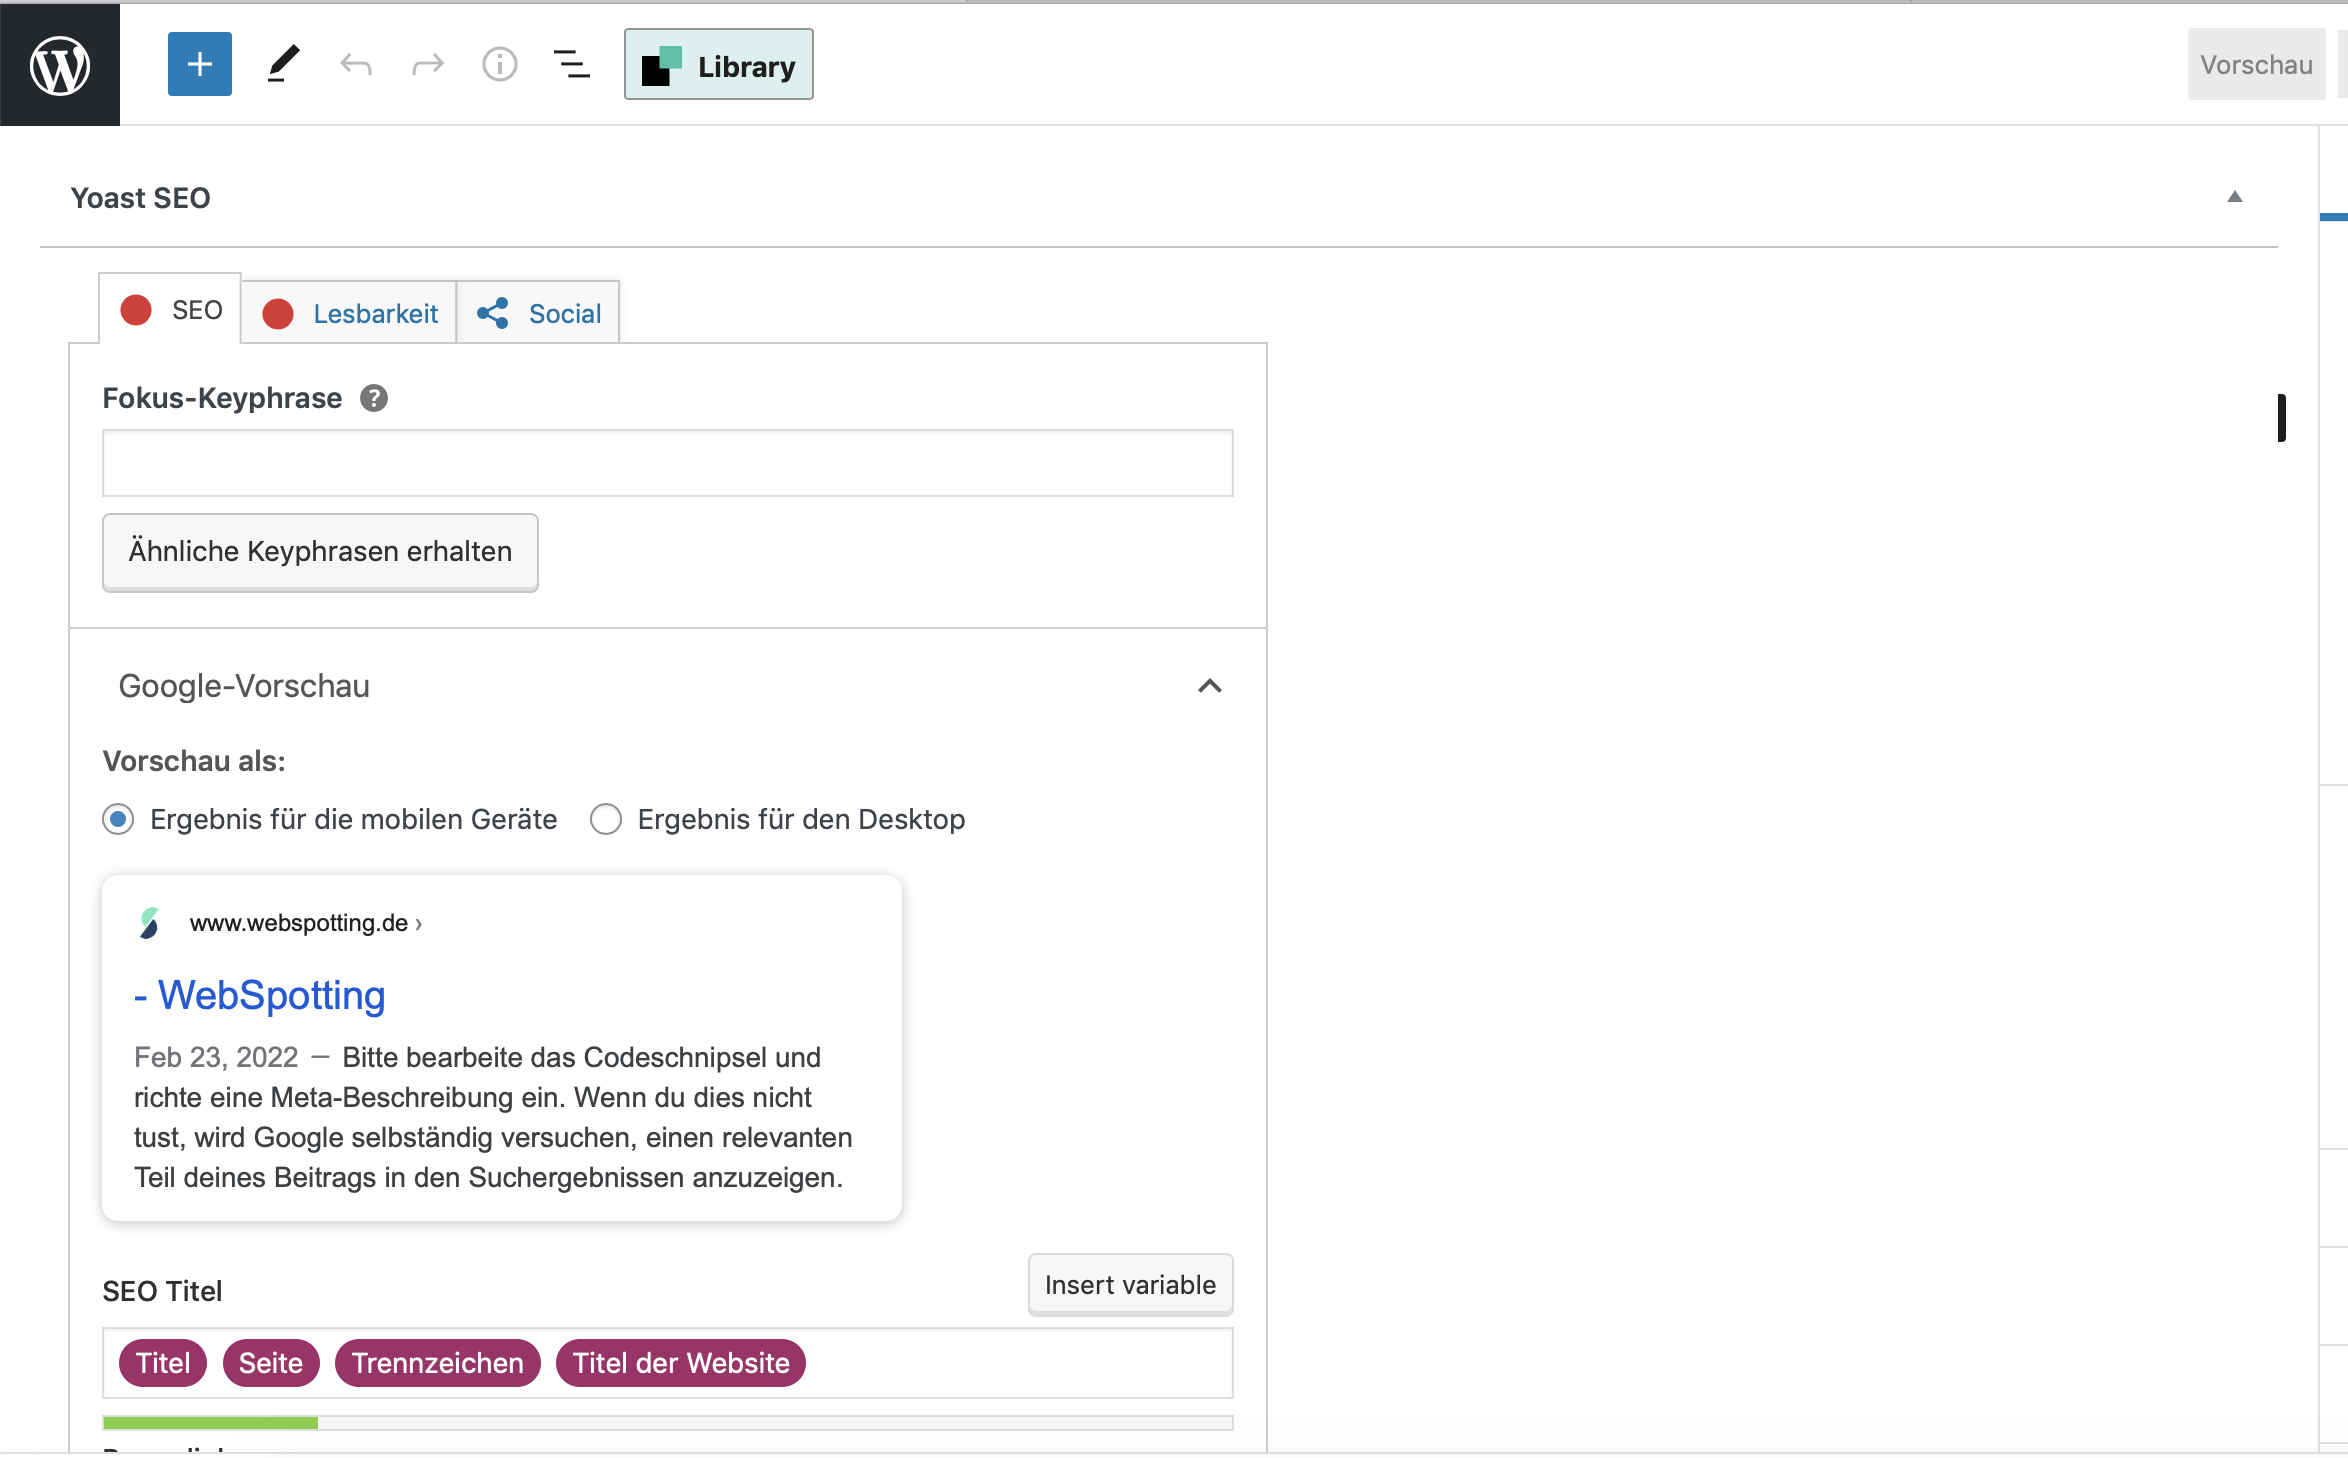Viewport: 2348px width, 1458px height.
Task: Open the list view outline
Action: [x=572, y=65]
